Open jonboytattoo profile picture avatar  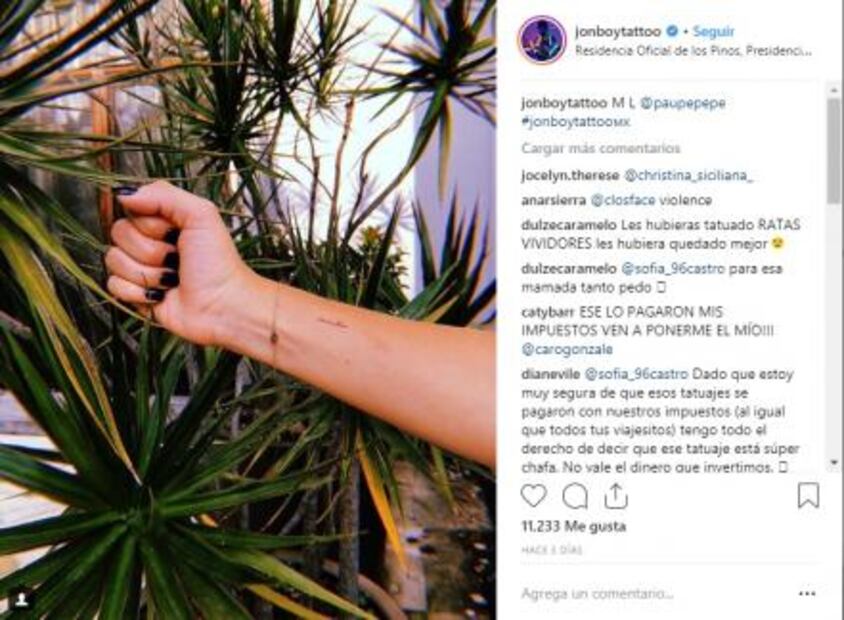tap(541, 40)
